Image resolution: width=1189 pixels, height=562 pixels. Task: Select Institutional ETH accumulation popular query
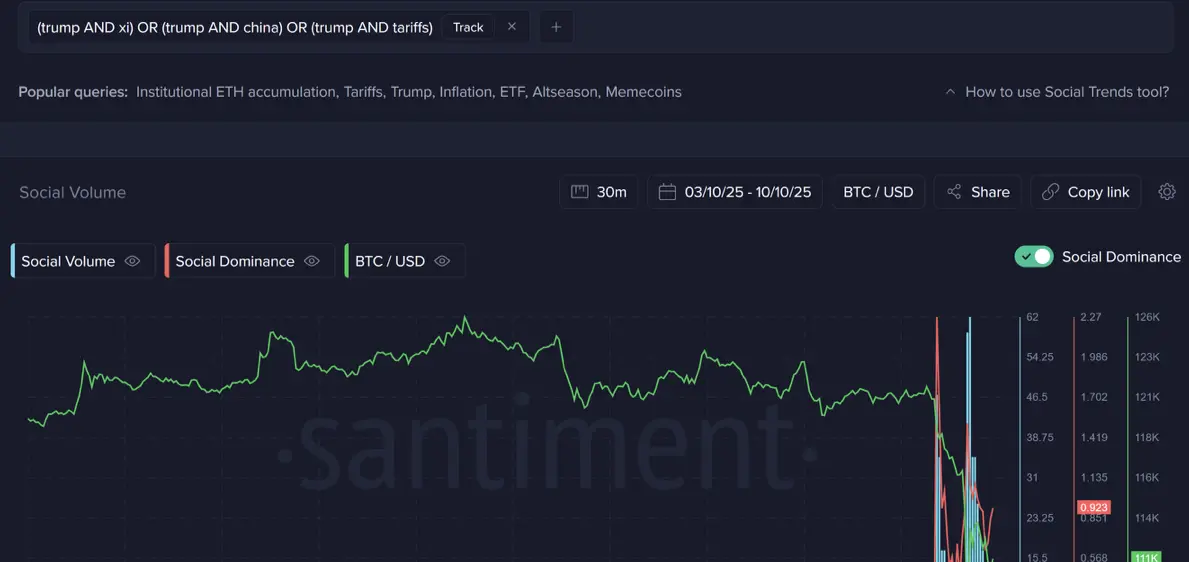pos(236,92)
